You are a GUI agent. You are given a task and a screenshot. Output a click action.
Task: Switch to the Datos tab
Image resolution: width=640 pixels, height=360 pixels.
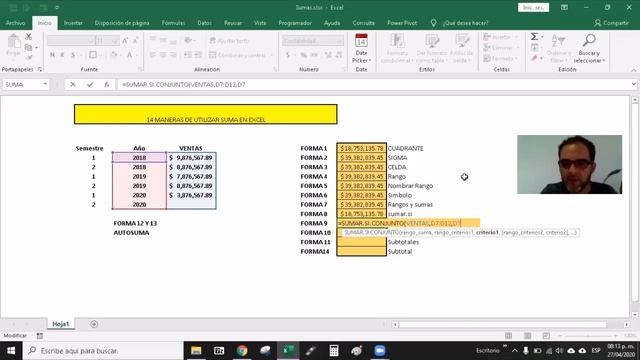[x=204, y=23]
